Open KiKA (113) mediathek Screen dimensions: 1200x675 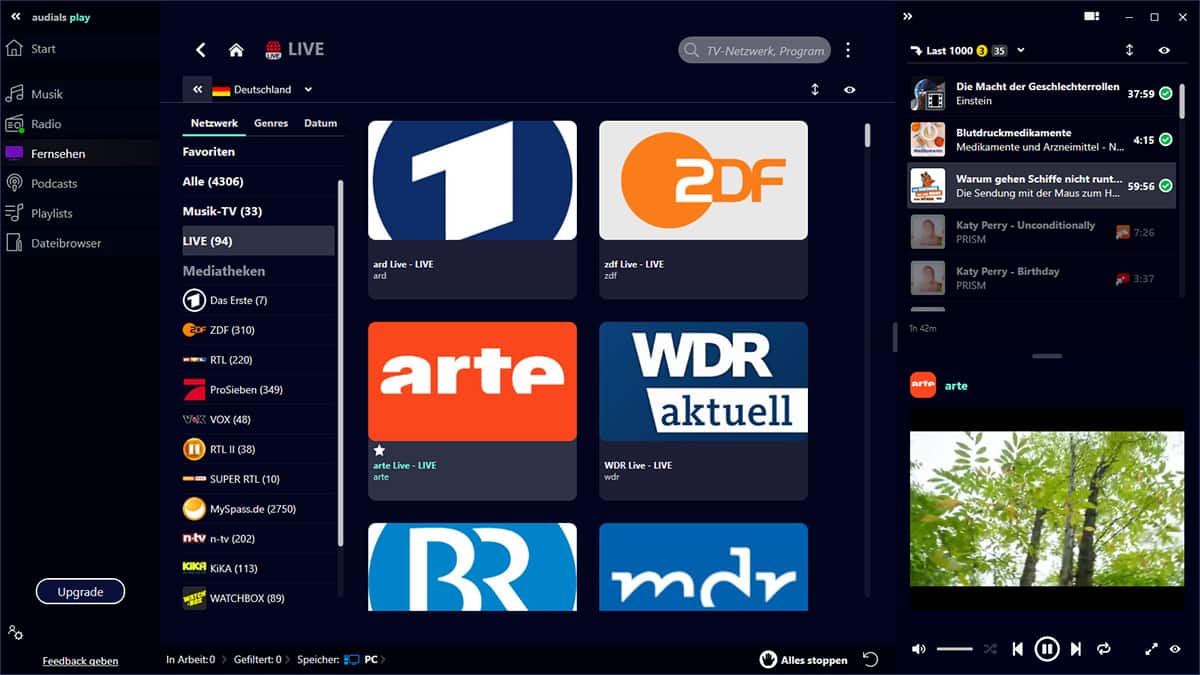258,568
